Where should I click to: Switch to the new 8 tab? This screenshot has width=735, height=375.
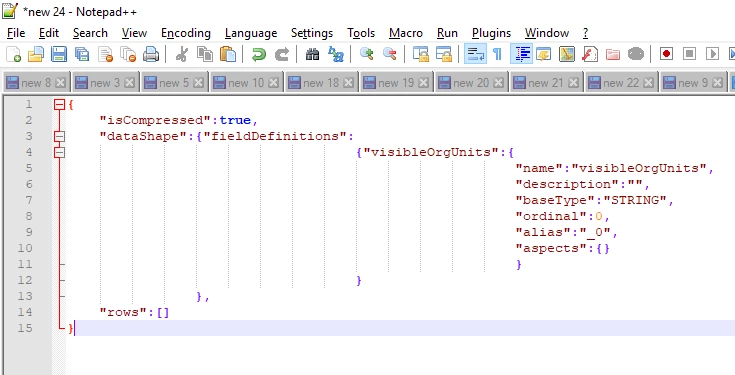36,83
